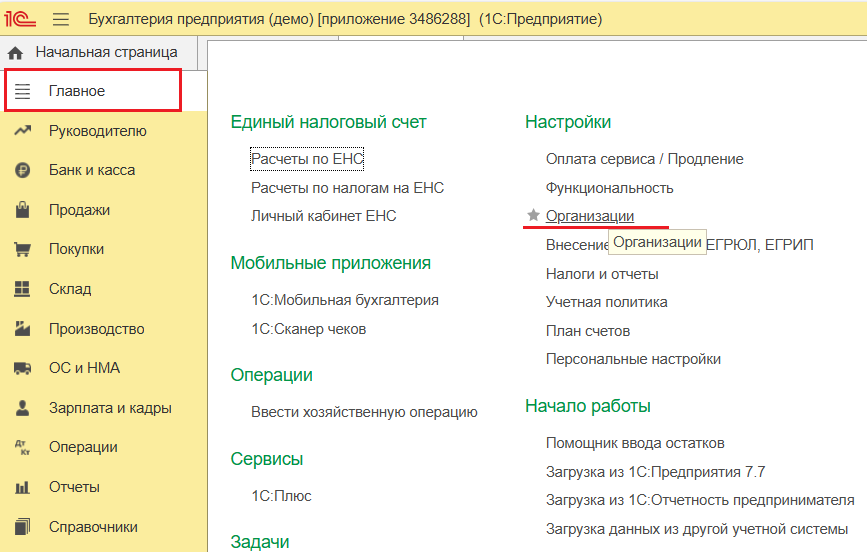
Task: Open Загрузка из 1С:Отчетность предпринимателя
Action: pos(700,501)
